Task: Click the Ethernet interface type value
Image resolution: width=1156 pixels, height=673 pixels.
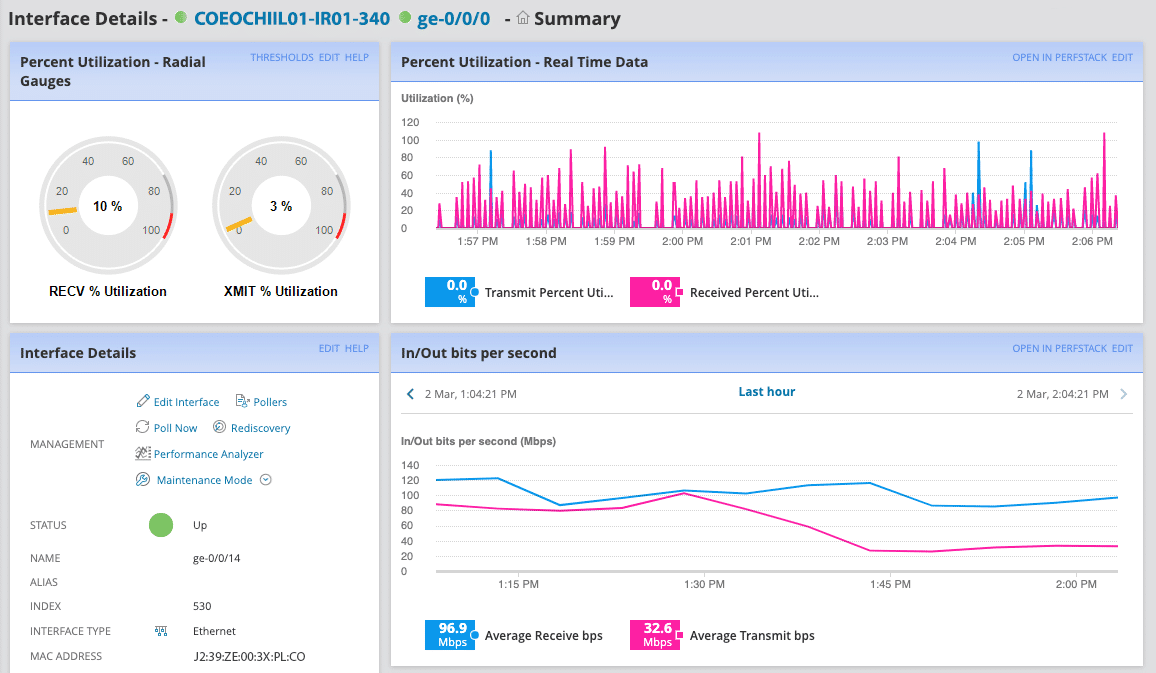Action: [x=215, y=631]
